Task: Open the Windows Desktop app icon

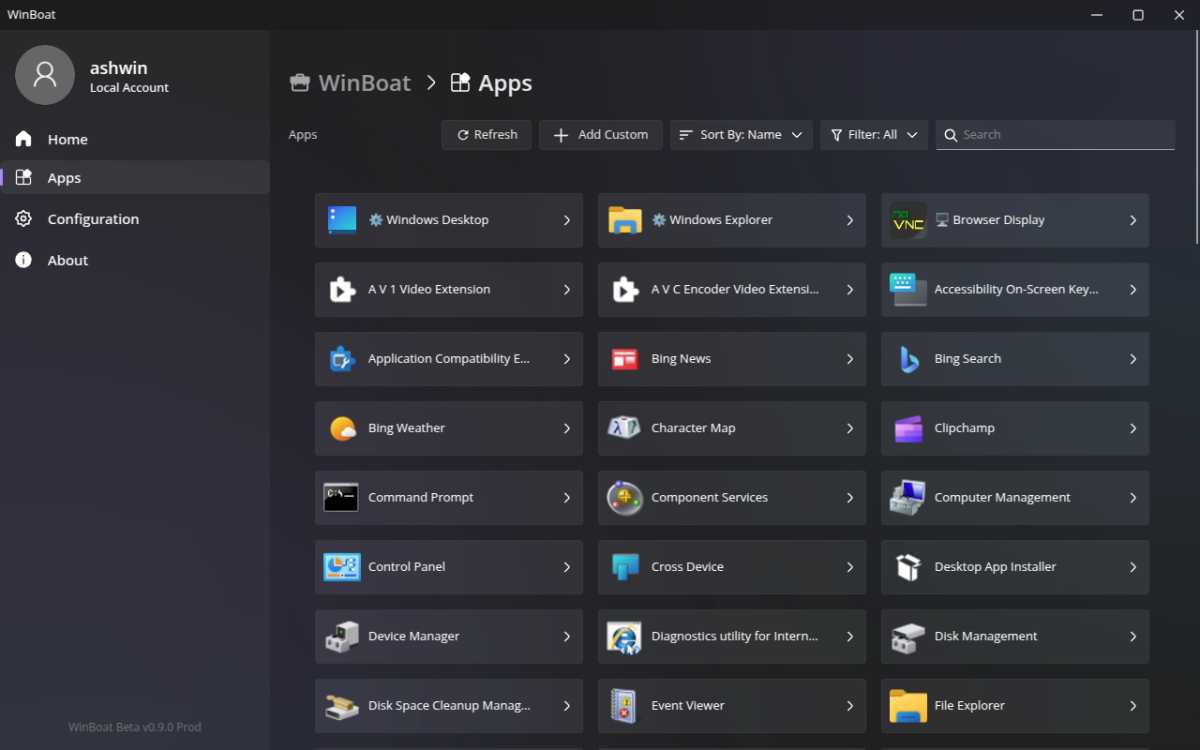Action: pyautogui.click(x=341, y=220)
